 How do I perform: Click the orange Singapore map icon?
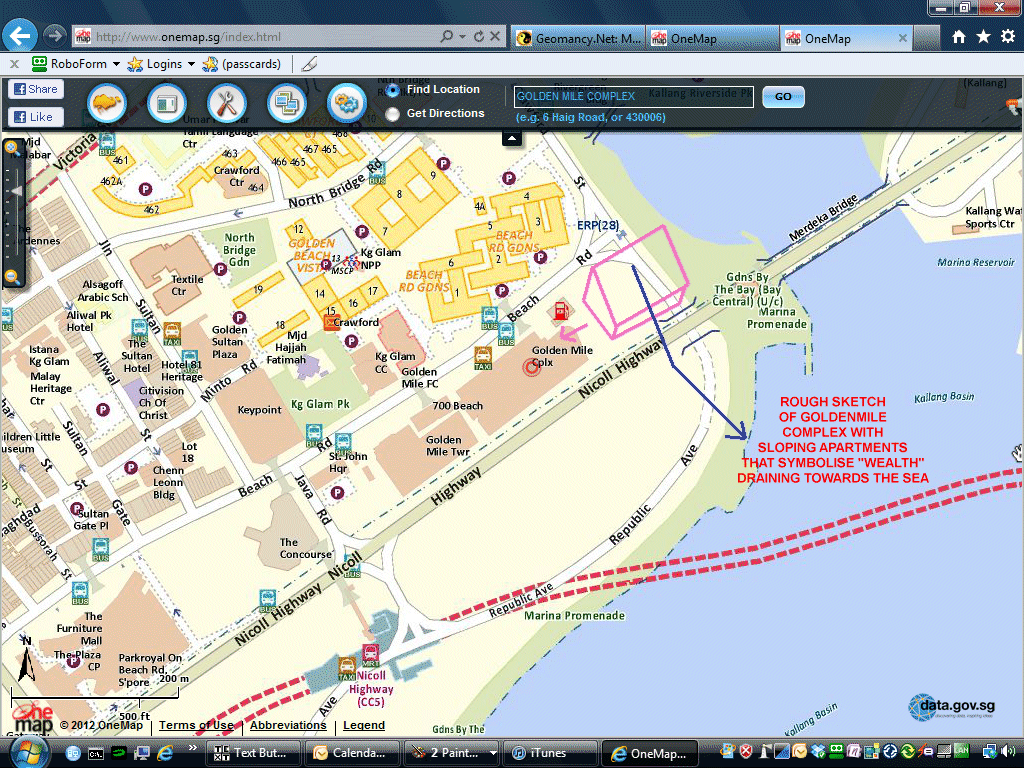(107, 102)
